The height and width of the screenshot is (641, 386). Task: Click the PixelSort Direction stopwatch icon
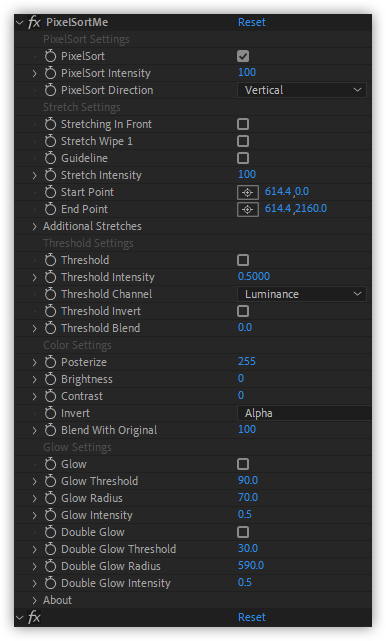pos(50,90)
